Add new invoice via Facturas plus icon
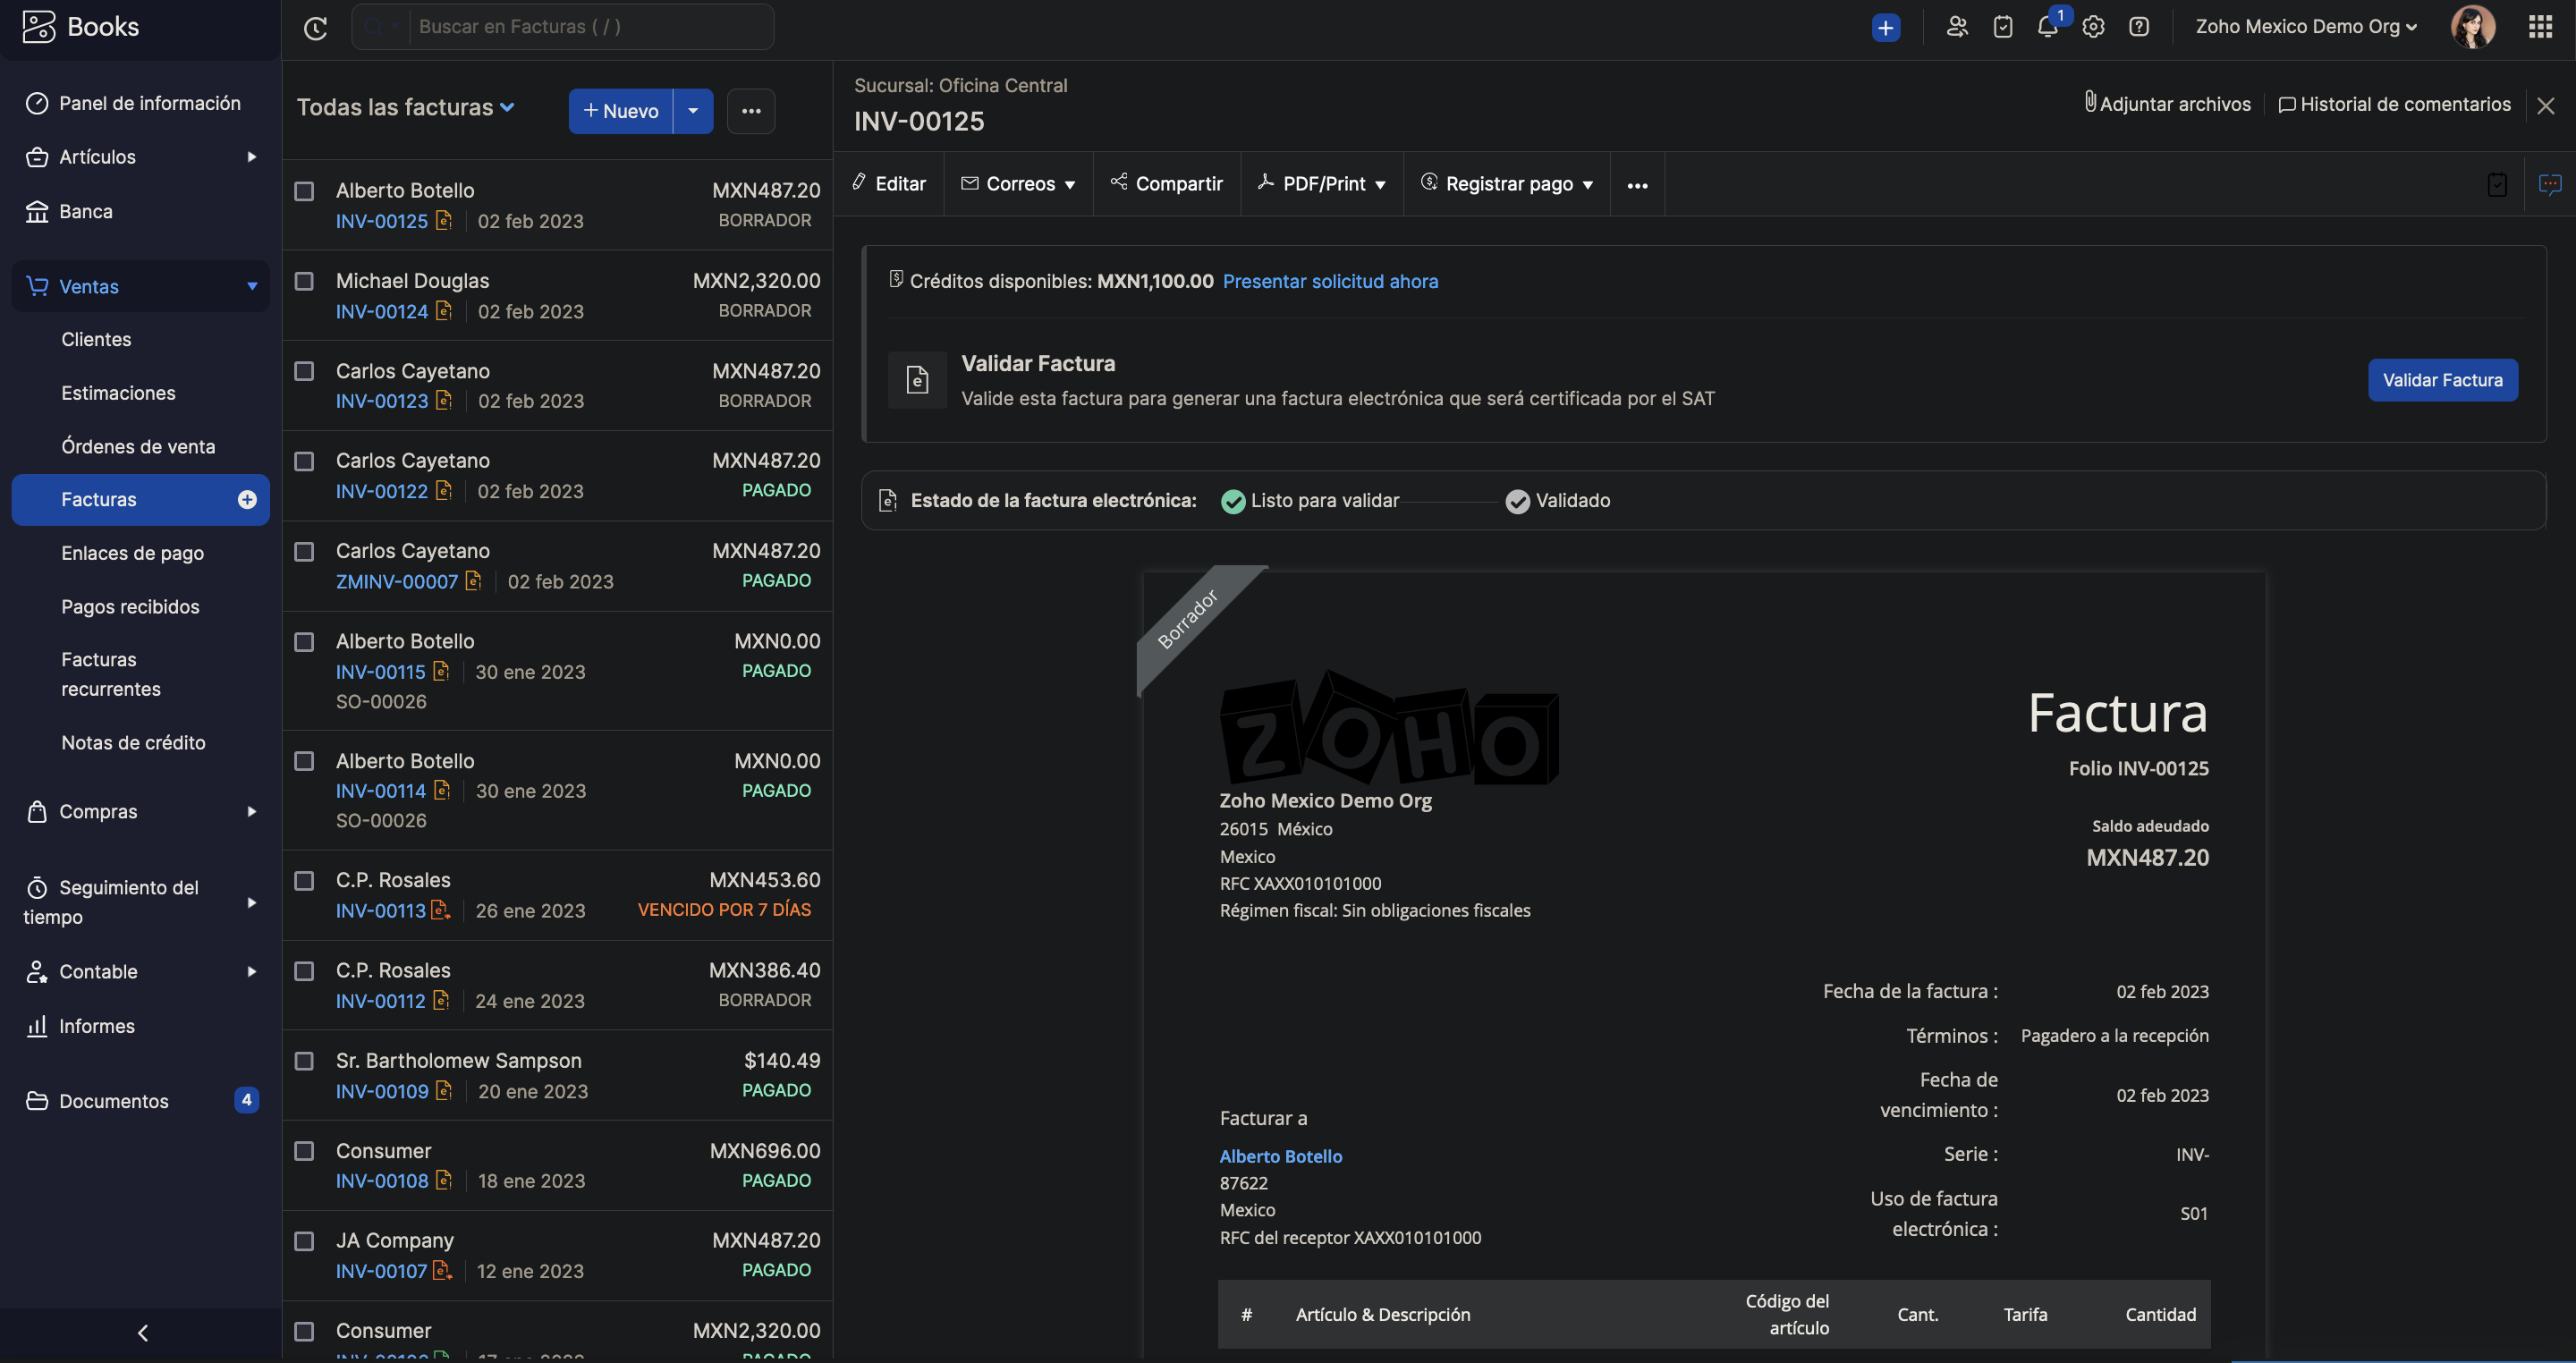Image resolution: width=2576 pixels, height=1363 pixels. [247, 499]
